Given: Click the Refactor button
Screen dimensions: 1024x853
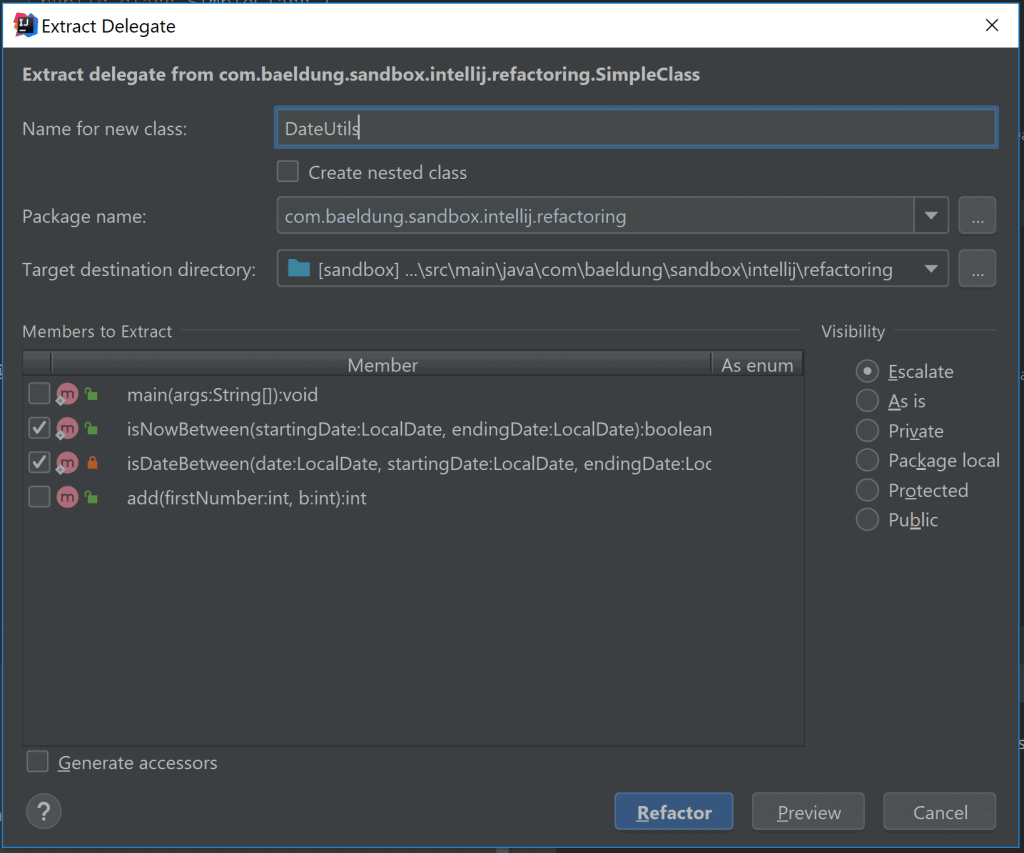Looking at the screenshot, I should 674,812.
